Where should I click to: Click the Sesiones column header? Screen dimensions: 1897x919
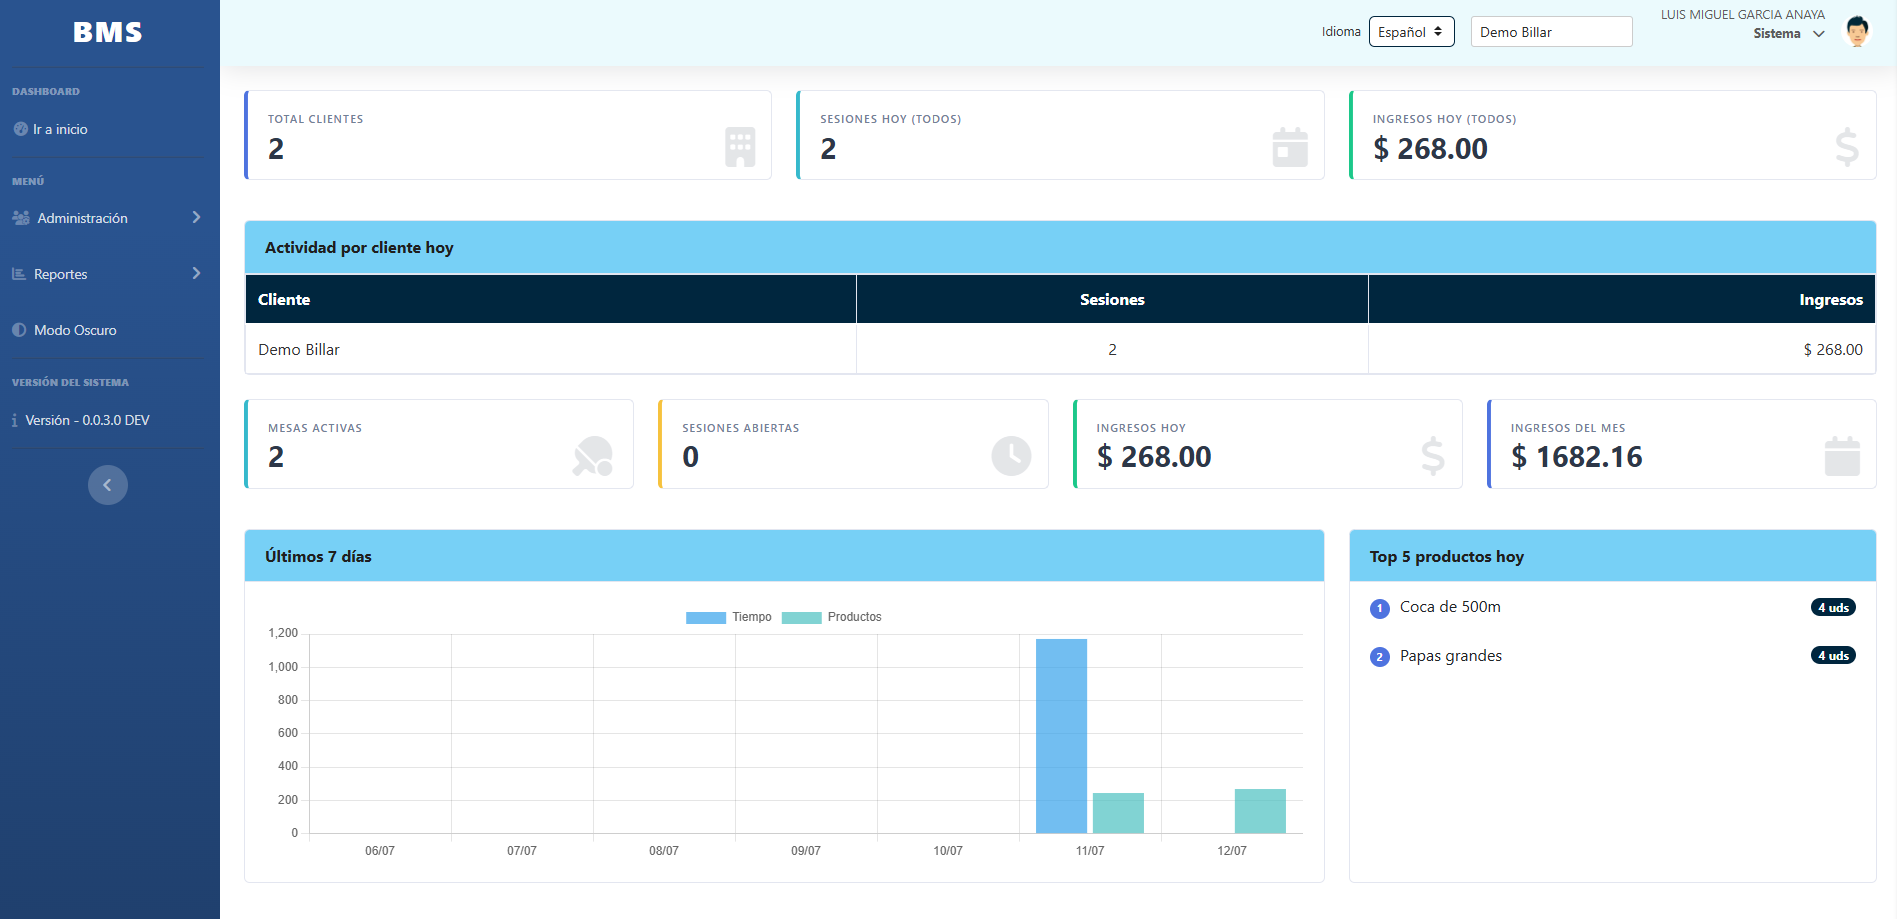click(1112, 299)
